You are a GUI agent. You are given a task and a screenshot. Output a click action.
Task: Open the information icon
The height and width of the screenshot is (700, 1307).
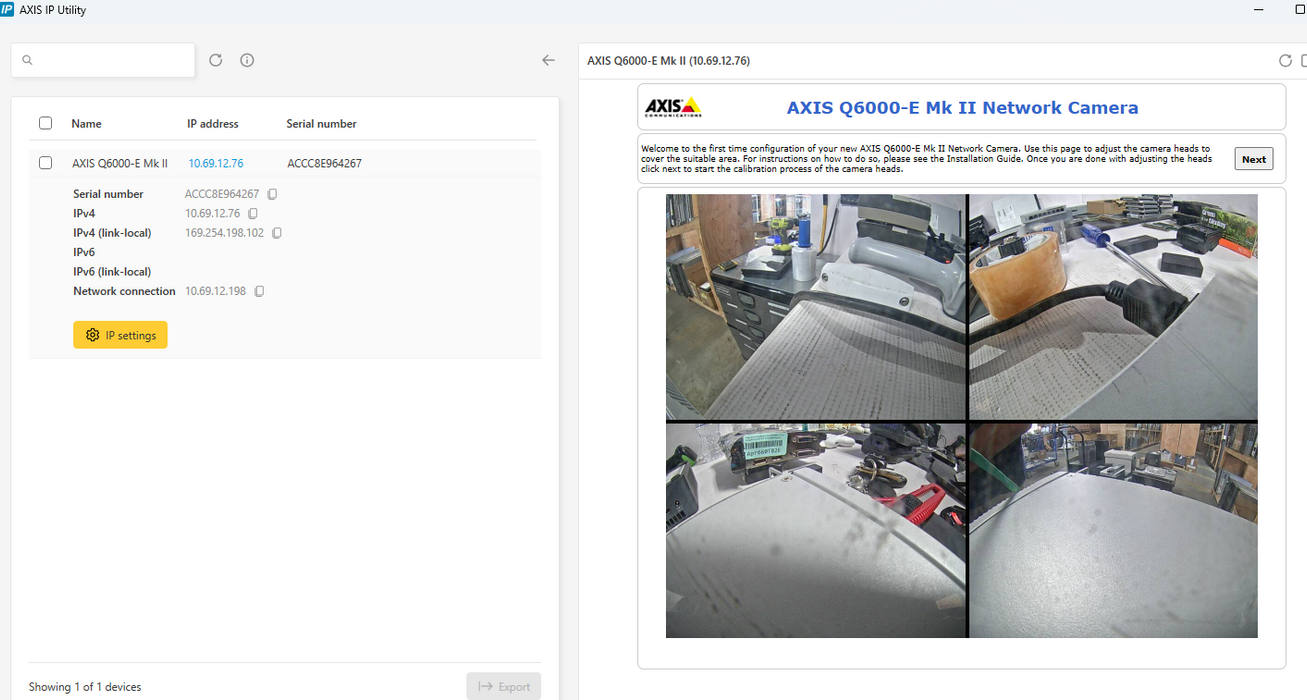247,60
